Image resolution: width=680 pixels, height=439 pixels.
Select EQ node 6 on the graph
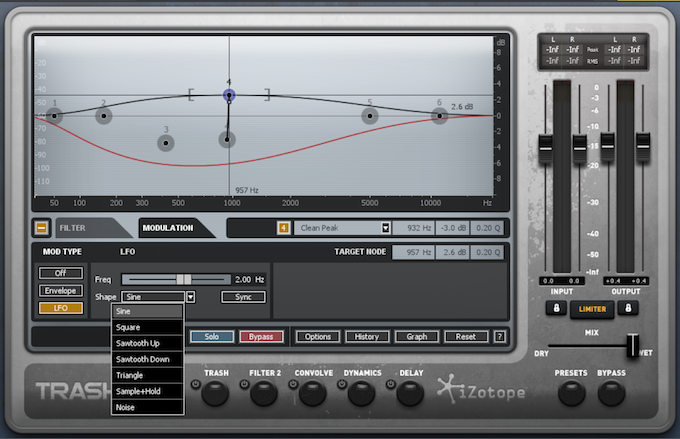click(x=439, y=116)
